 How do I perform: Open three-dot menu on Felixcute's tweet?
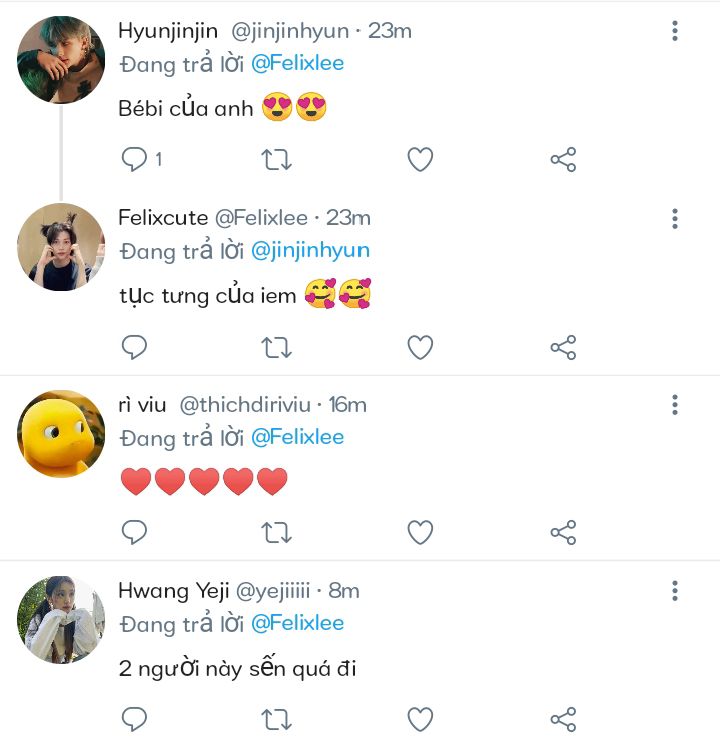(675, 219)
